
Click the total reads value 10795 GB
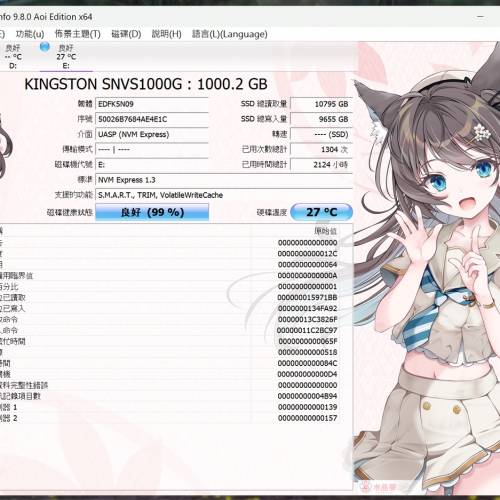click(322, 104)
